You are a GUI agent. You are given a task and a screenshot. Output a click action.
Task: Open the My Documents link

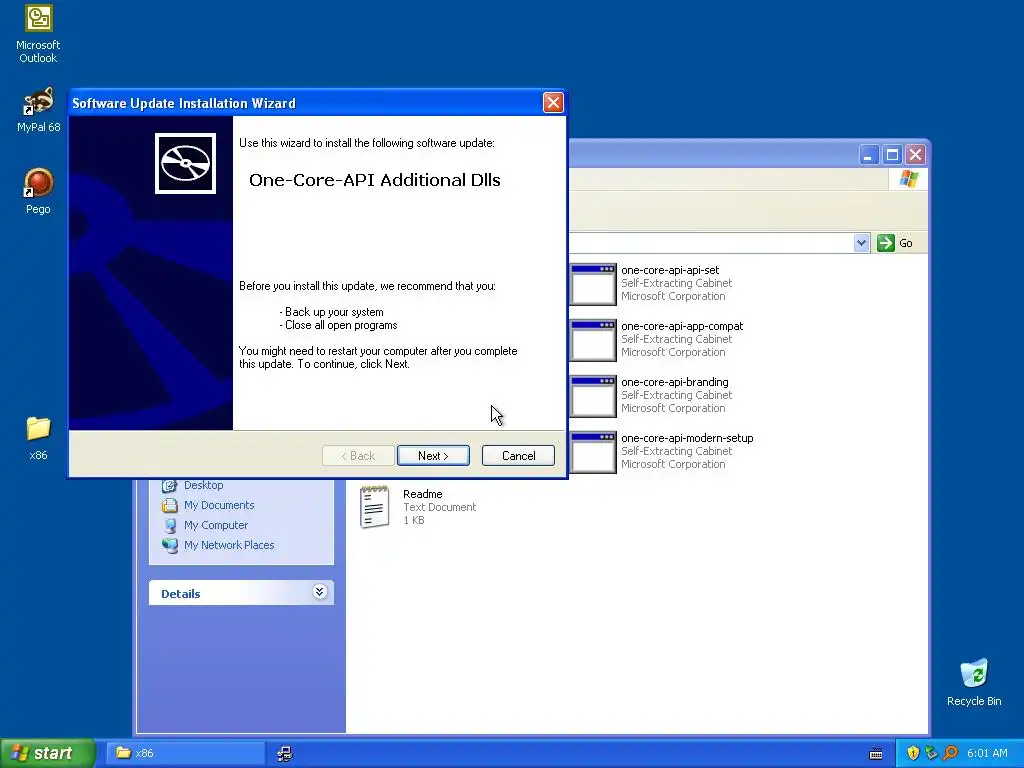[x=219, y=505]
